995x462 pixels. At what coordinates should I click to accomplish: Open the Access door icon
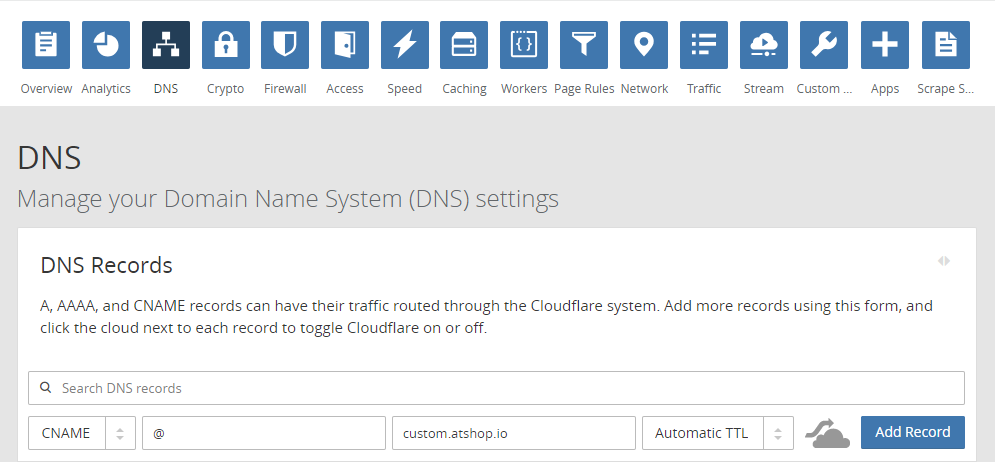[x=345, y=45]
